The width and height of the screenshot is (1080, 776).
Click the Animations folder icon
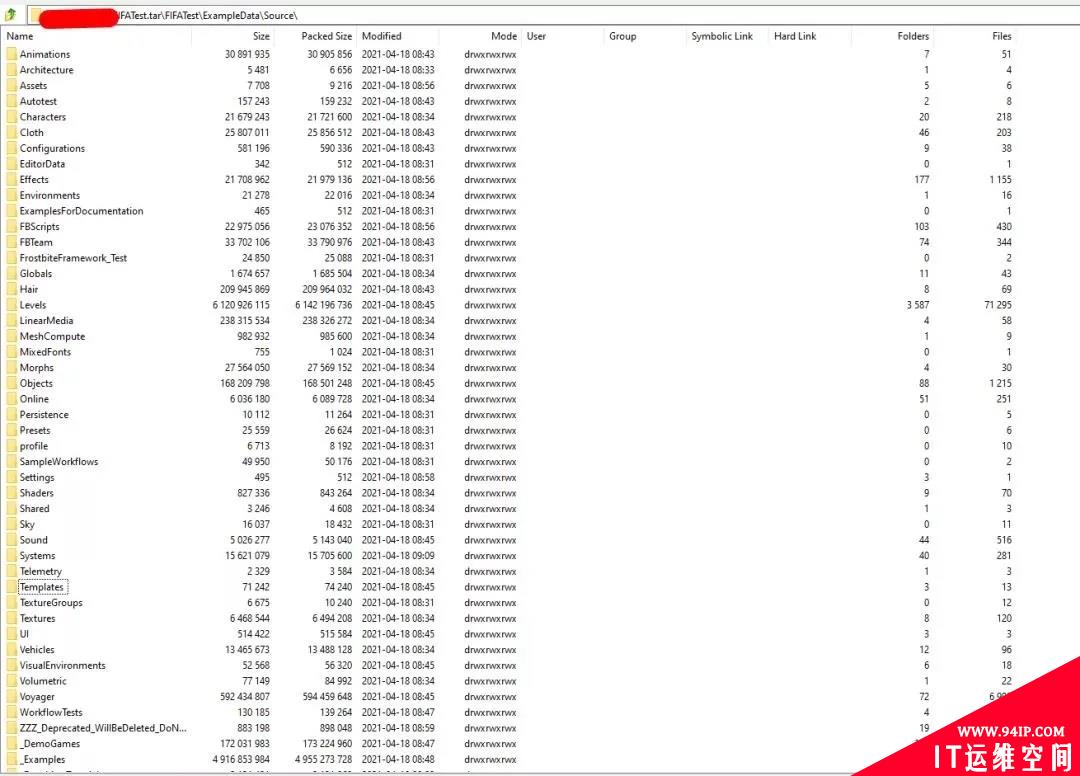[x=11, y=54]
